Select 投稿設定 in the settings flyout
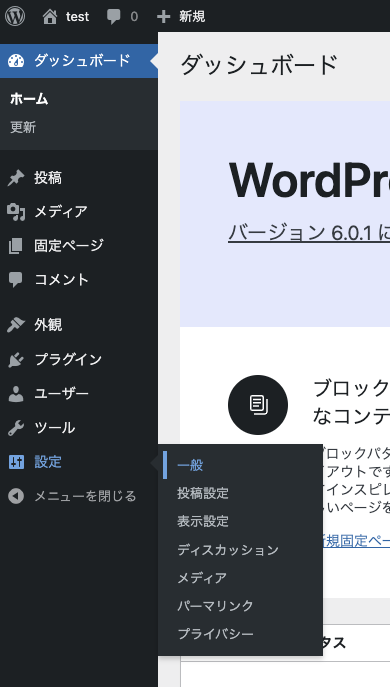Screen dimensions: 390x687 point(203,493)
